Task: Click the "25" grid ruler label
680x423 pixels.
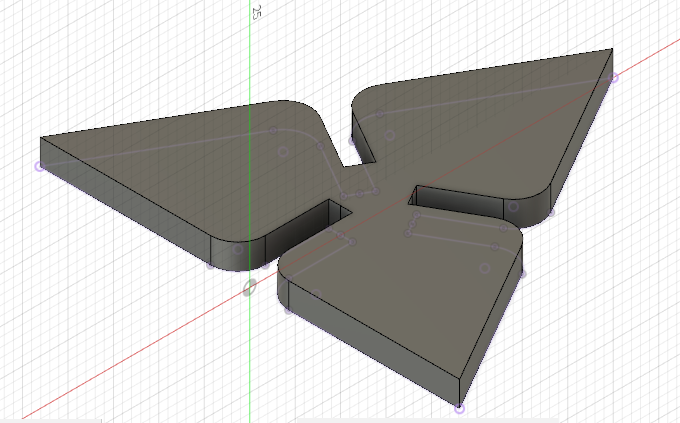Action: (x=256, y=12)
